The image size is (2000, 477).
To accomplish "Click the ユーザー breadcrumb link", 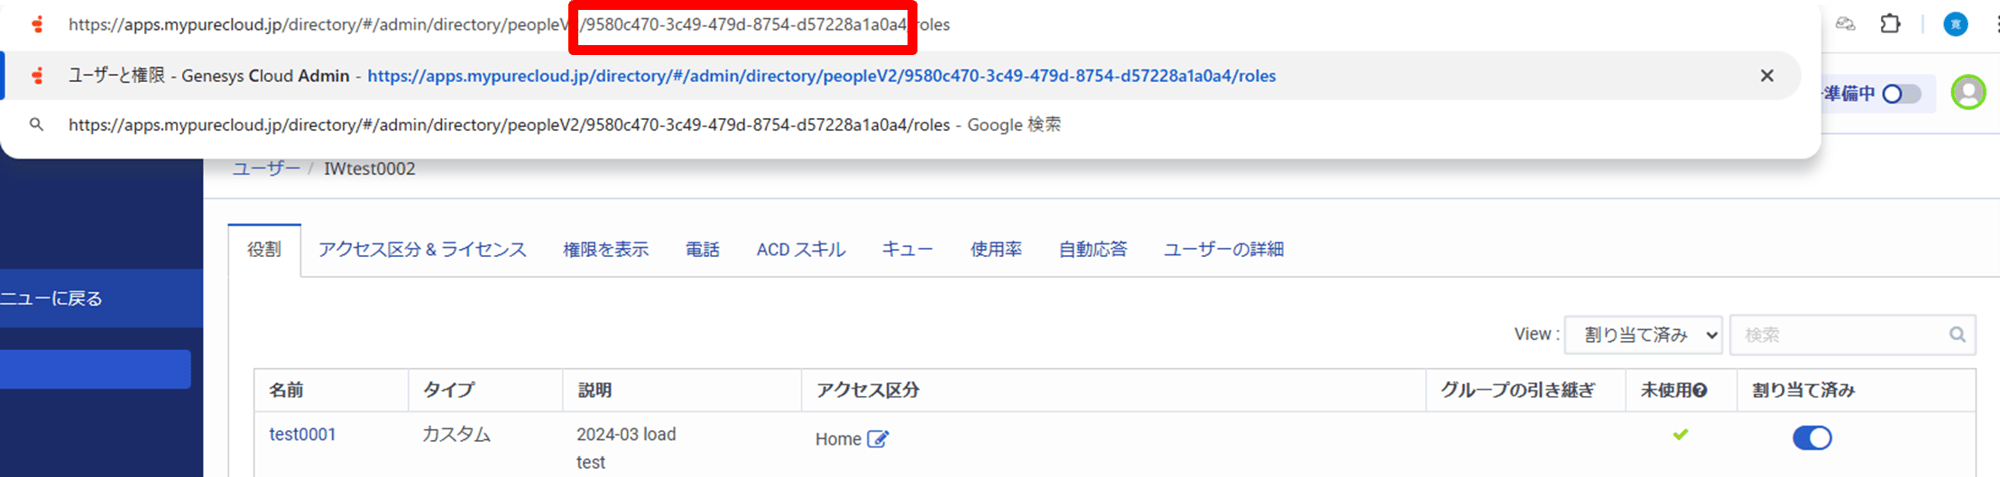I will coord(266,168).
